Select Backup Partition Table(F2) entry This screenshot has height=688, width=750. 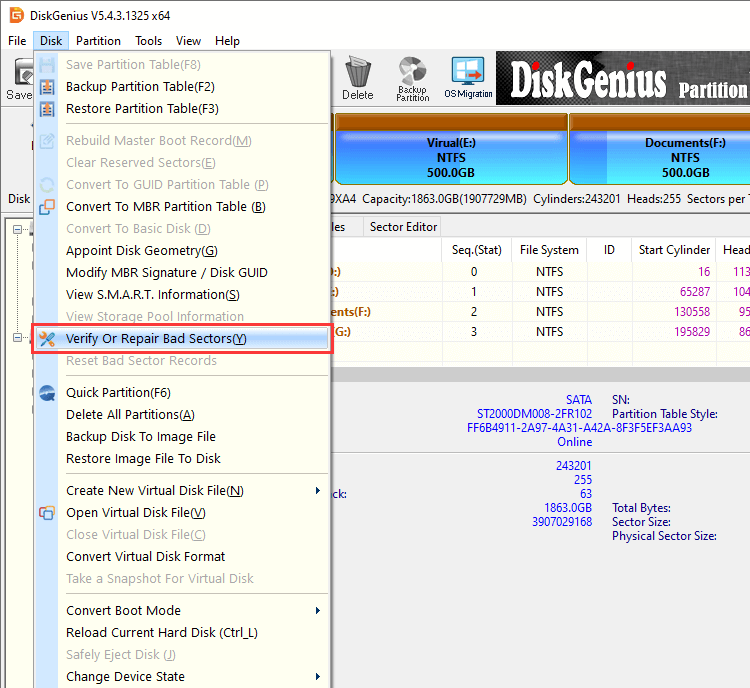pyautogui.click(x=140, y=87)
